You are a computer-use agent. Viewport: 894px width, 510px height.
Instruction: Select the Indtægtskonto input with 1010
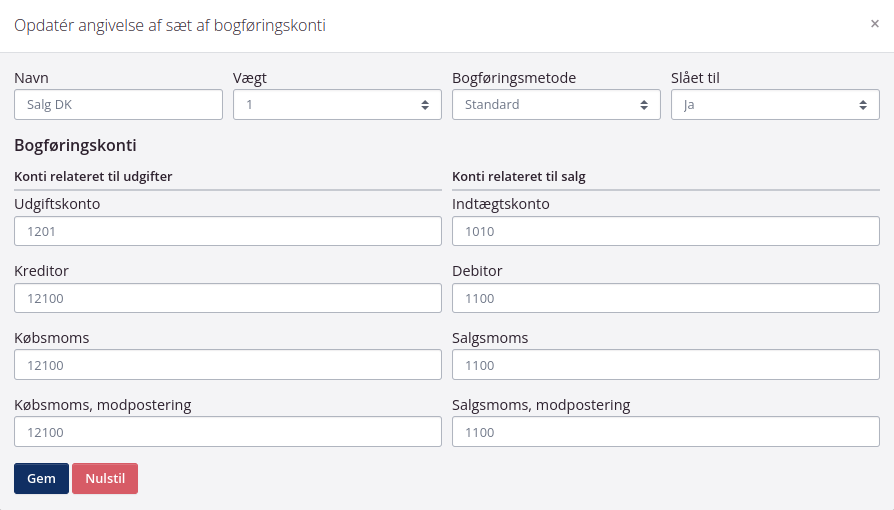(x=665, y=231)
